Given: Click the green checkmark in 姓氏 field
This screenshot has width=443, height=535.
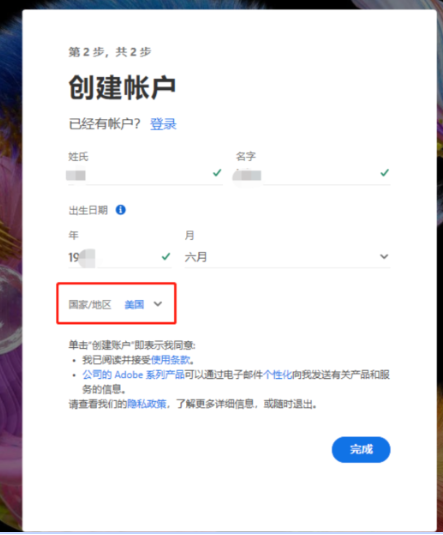Looking at the screenshot, I should point(217,173).
